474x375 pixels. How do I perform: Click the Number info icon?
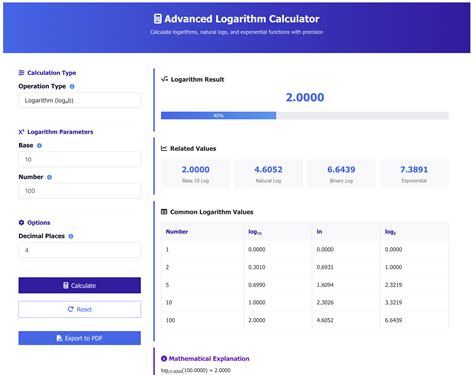point(49,177)
